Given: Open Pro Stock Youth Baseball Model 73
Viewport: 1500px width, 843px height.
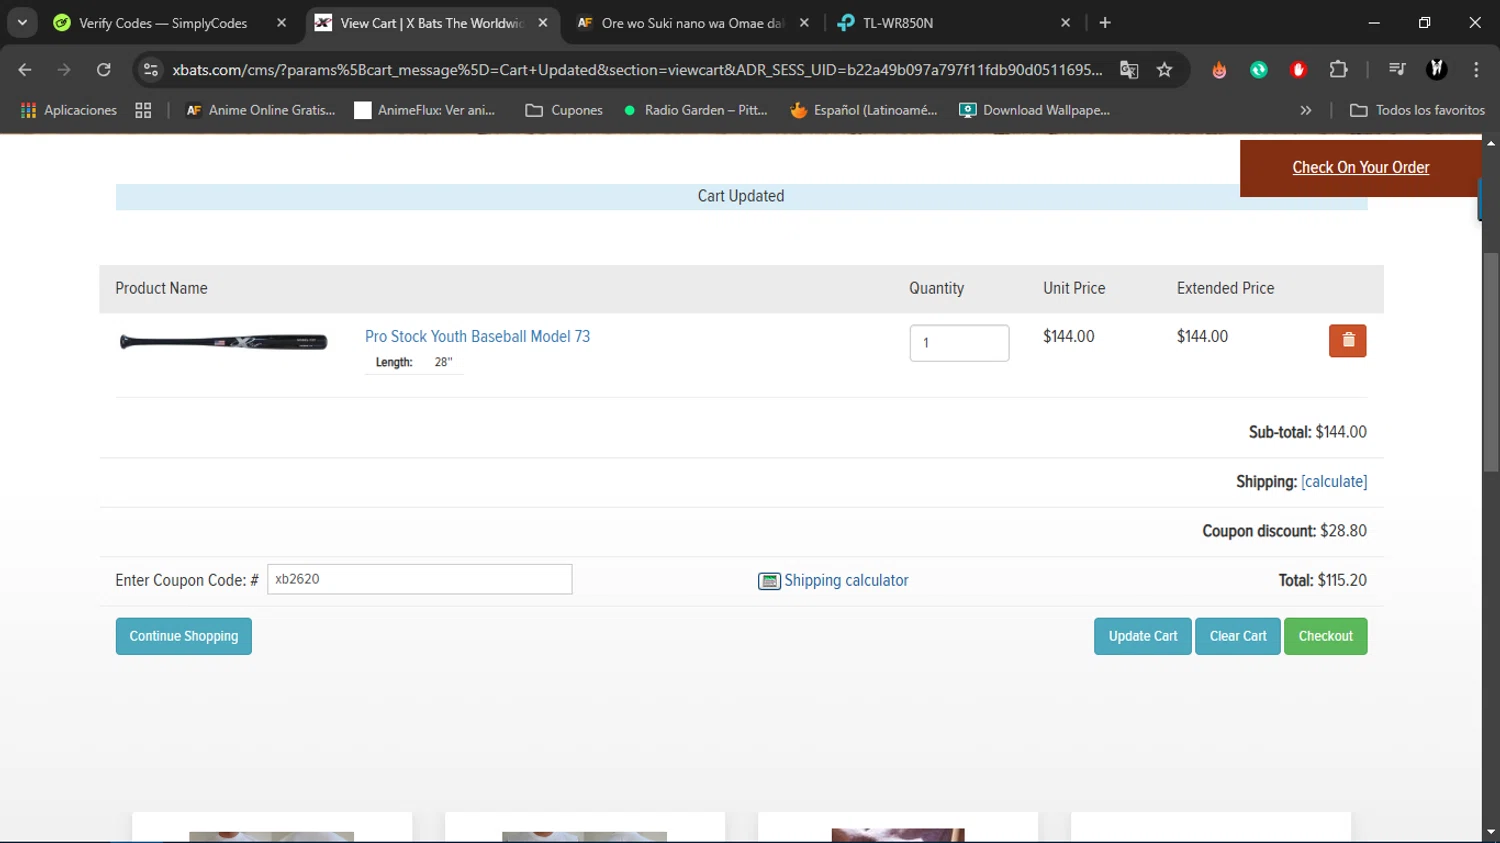Looking at the screenshot, I should 477,337.
